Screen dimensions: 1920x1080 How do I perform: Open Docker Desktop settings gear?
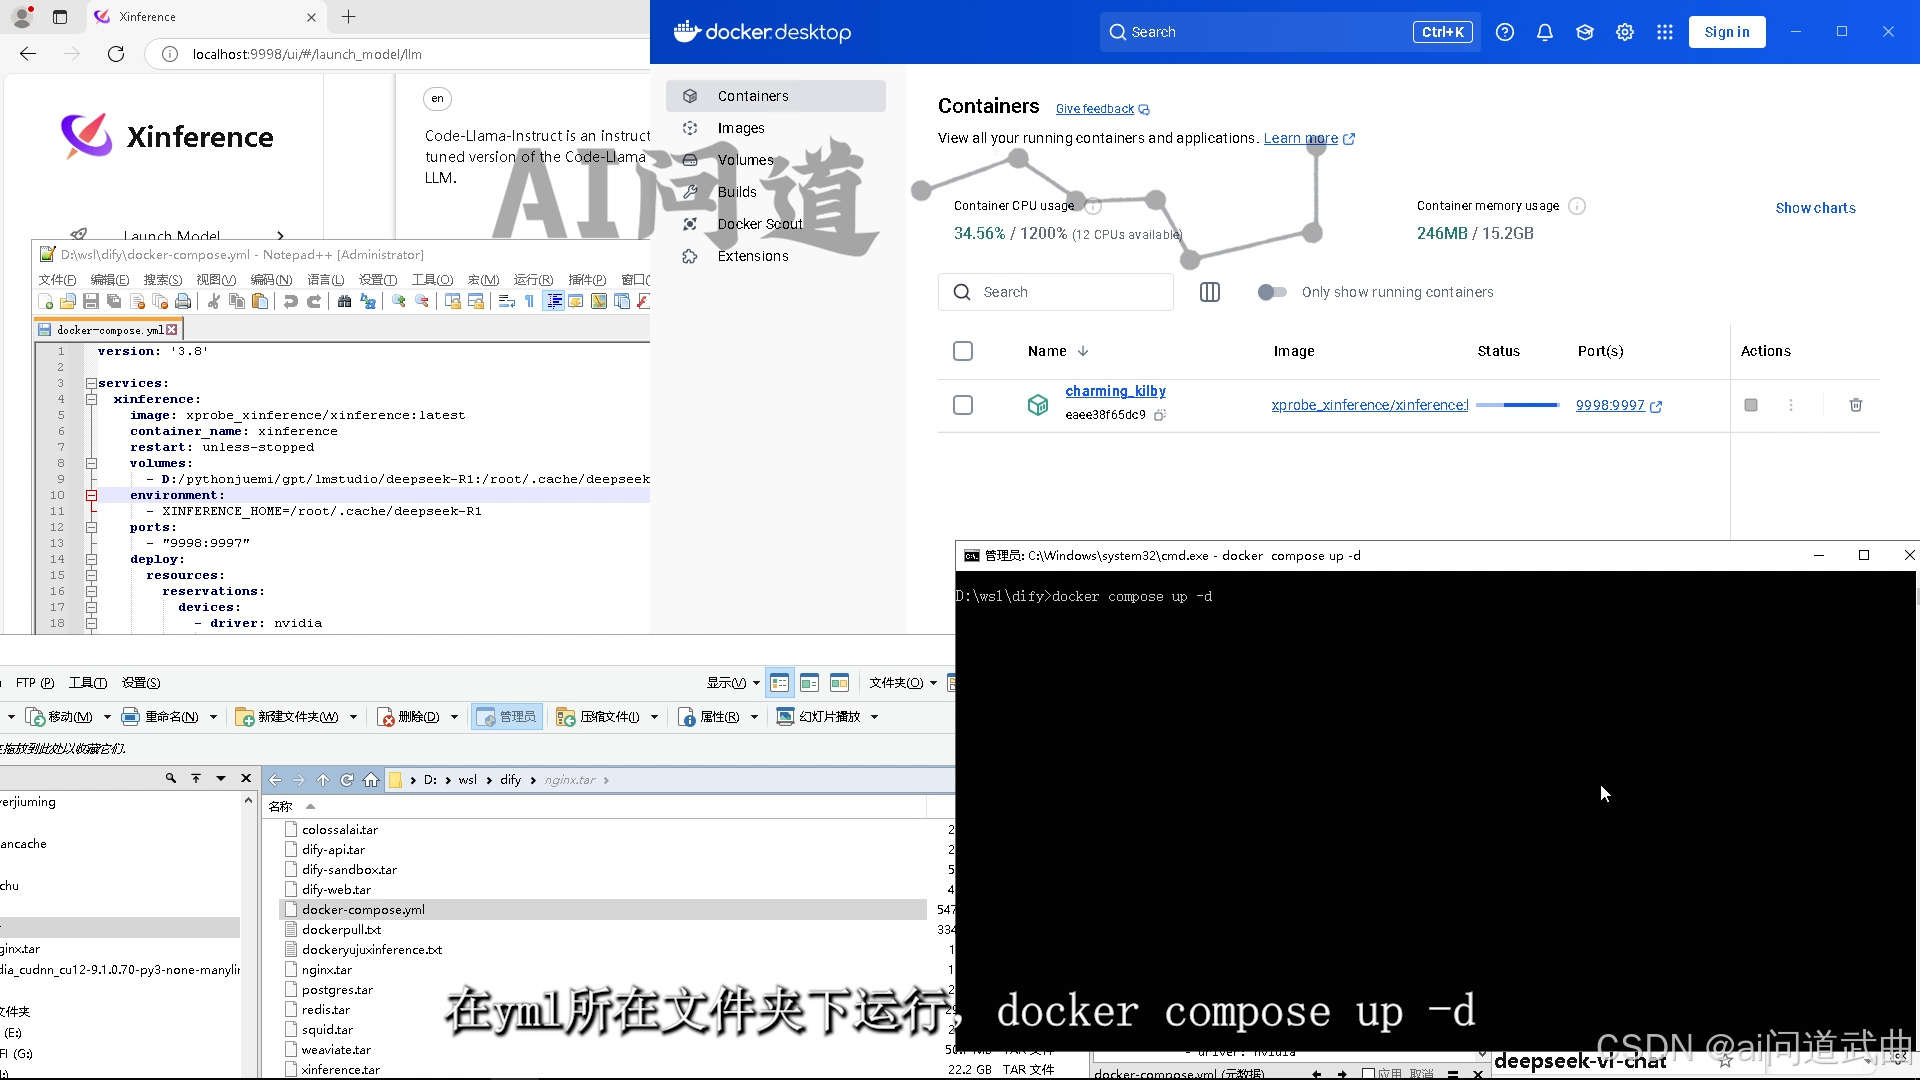[x=1625, y=32]
